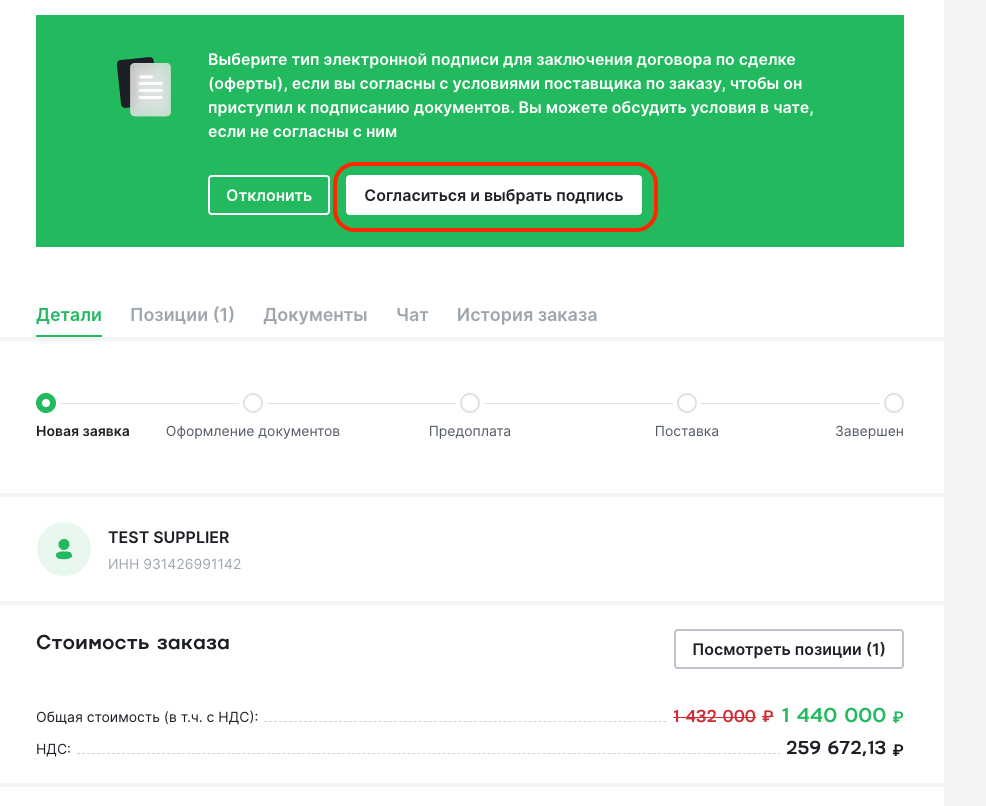
Task: Click the crossed-out price 1 432 000 ₽
Action: (723, 716)
